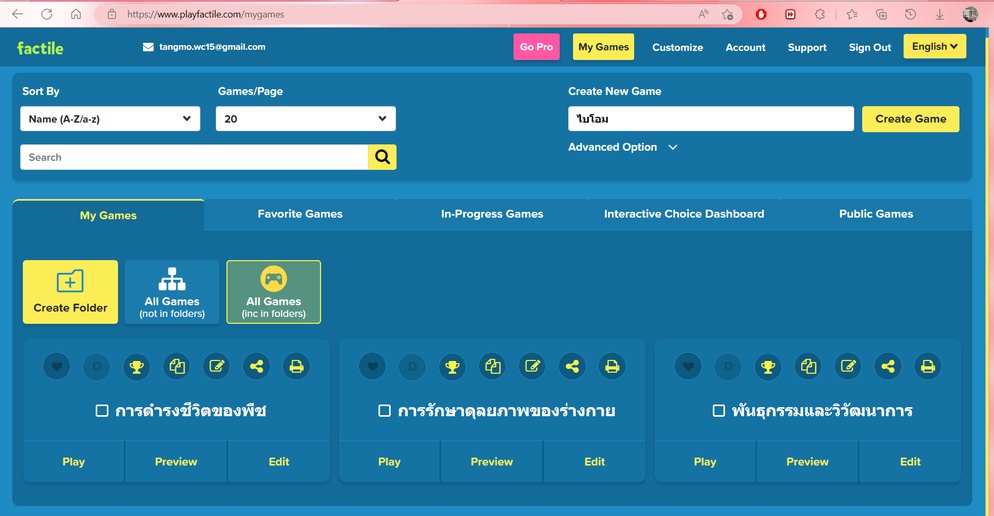Select All Games (not in folders) view
This screenshot has height=516, width=994.
[x=172, y=292]
